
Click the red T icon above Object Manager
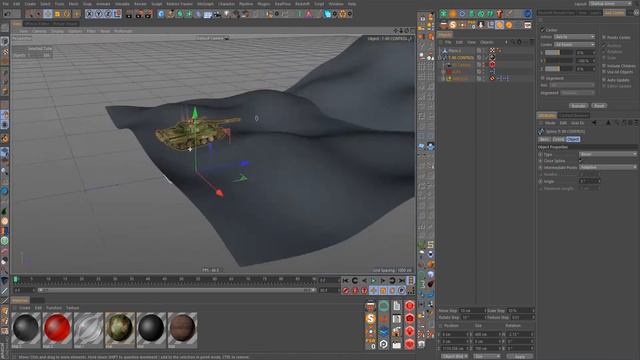pyautogui.click(x=499, y=14)
